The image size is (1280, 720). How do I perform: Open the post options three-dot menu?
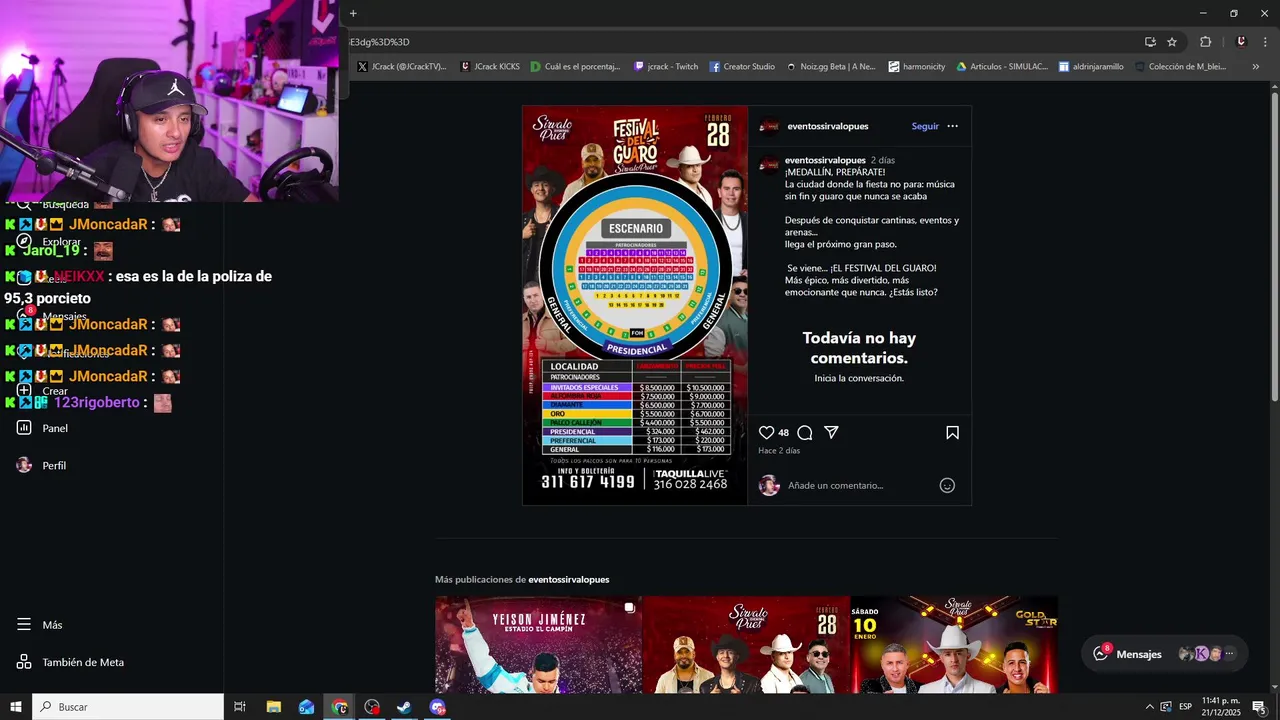(952, 126)
